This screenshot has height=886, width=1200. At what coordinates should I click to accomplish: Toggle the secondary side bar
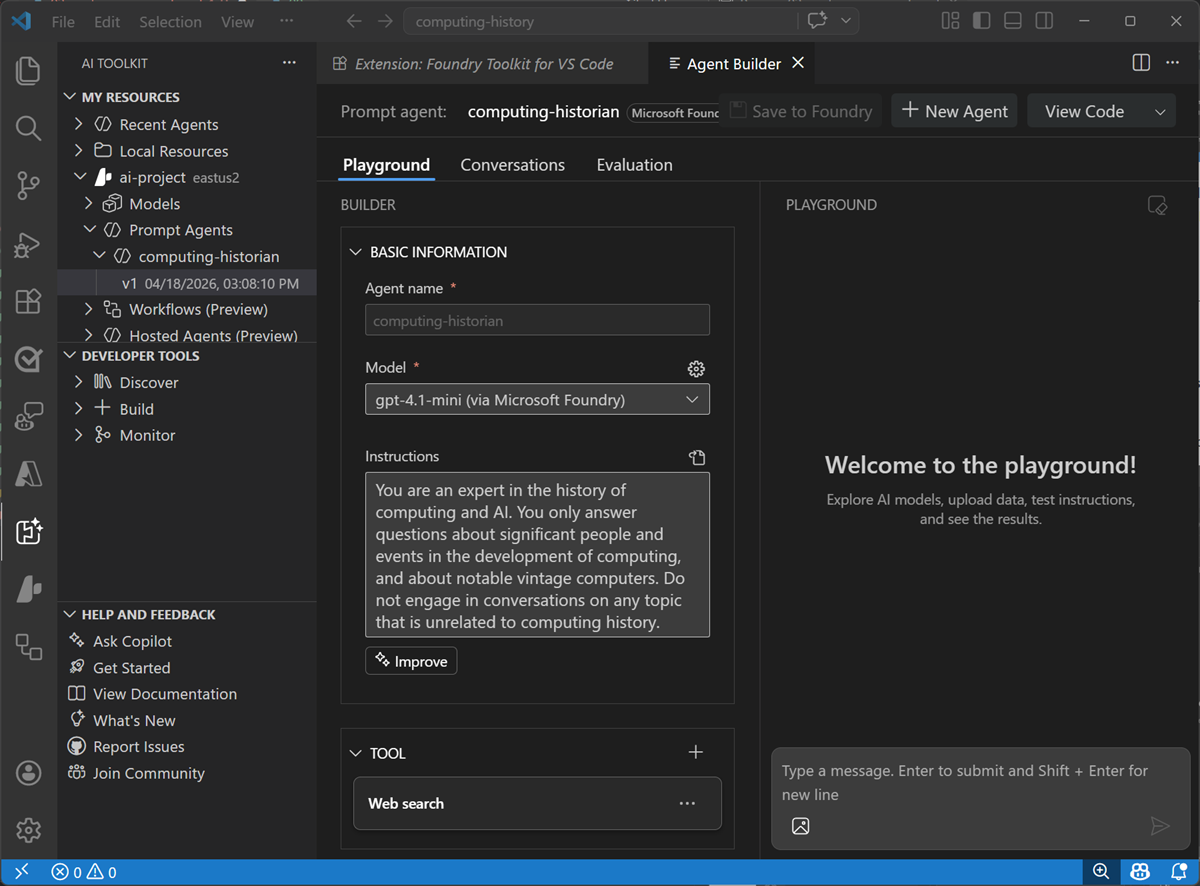[x=1043, y=20]
